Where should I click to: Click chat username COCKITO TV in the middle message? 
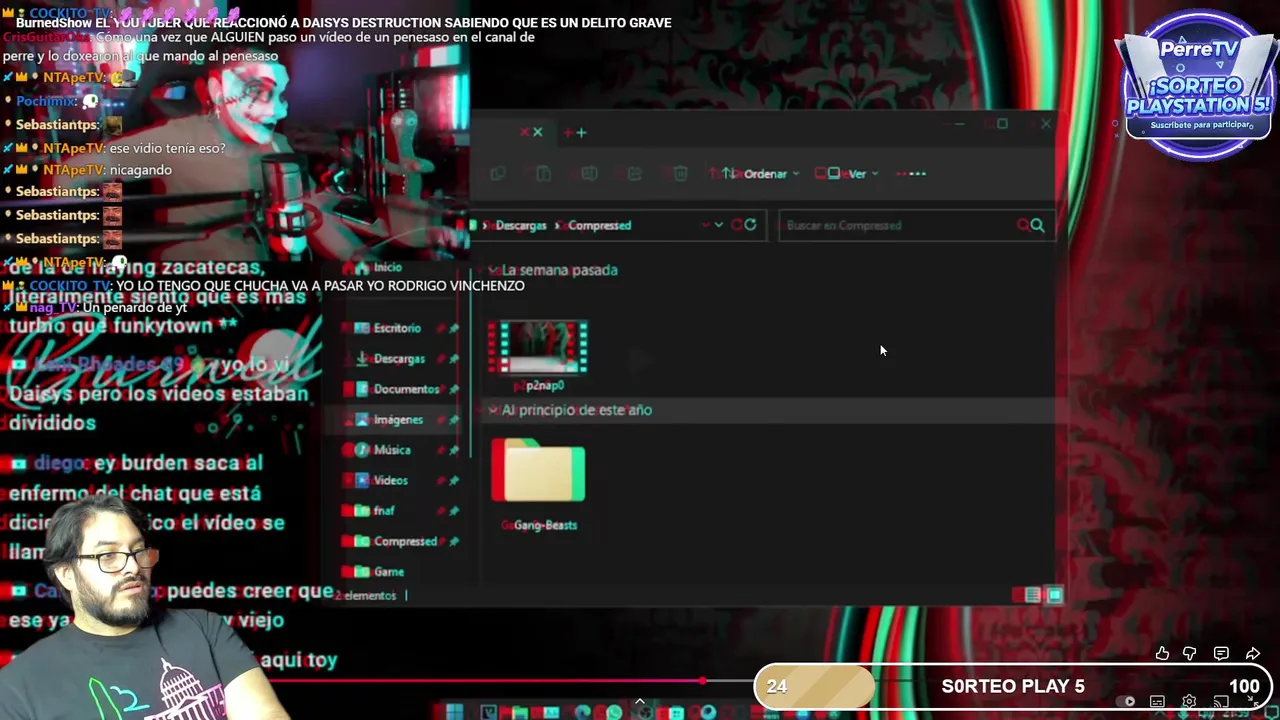[69, 286]
